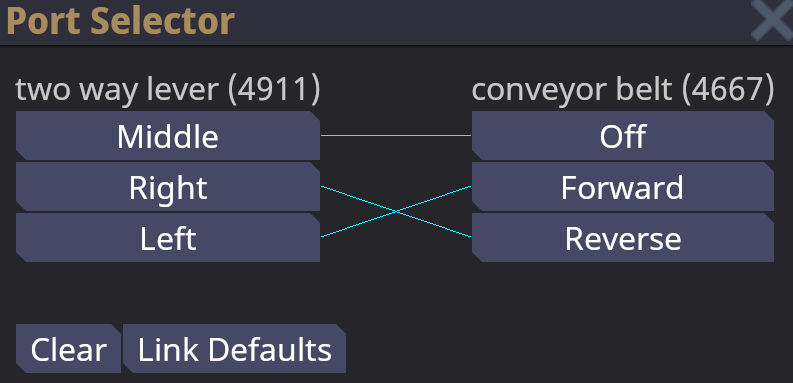Click the 4911 ID number of the lever
Screen dimensions: 793x383
coord(273,89)
